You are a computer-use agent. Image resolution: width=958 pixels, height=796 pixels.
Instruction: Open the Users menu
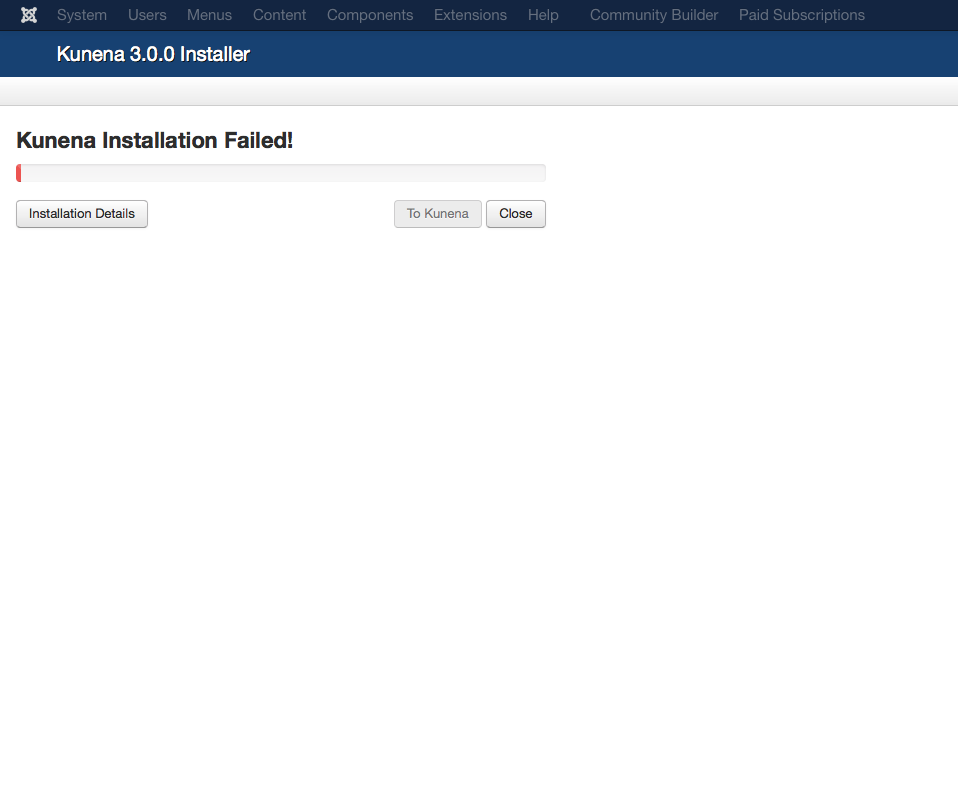147,15
